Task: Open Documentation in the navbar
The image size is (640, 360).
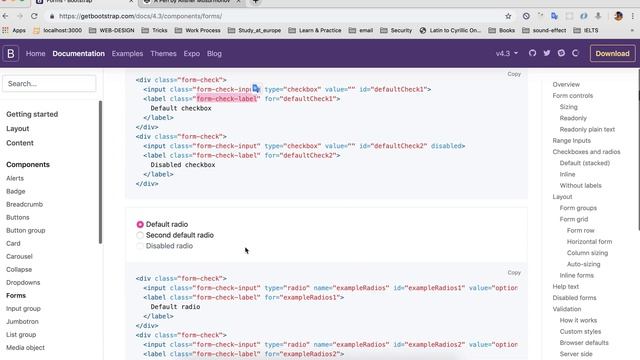Action: [x=78, y=53]
